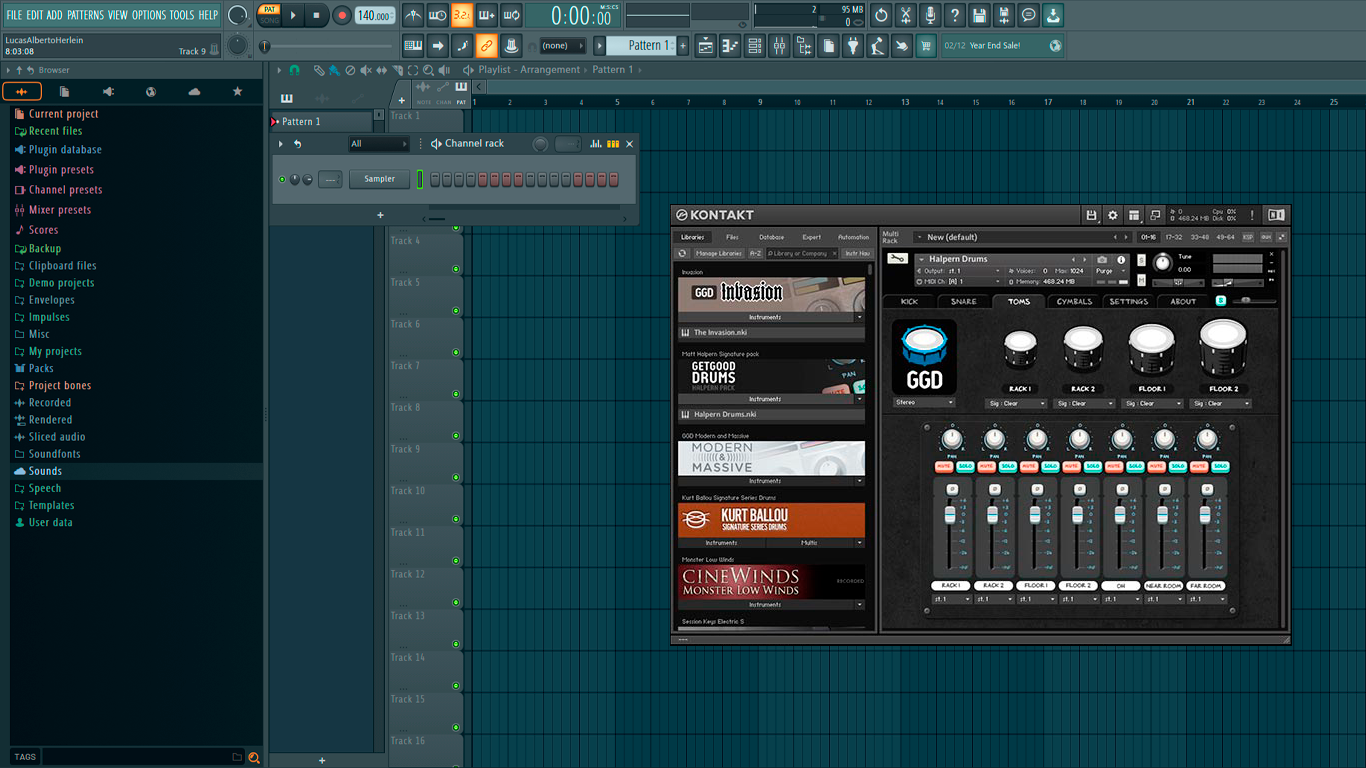Expand the Invasion Instruments dropdown arrow
1366x768 pixels.
click(859, 317)
